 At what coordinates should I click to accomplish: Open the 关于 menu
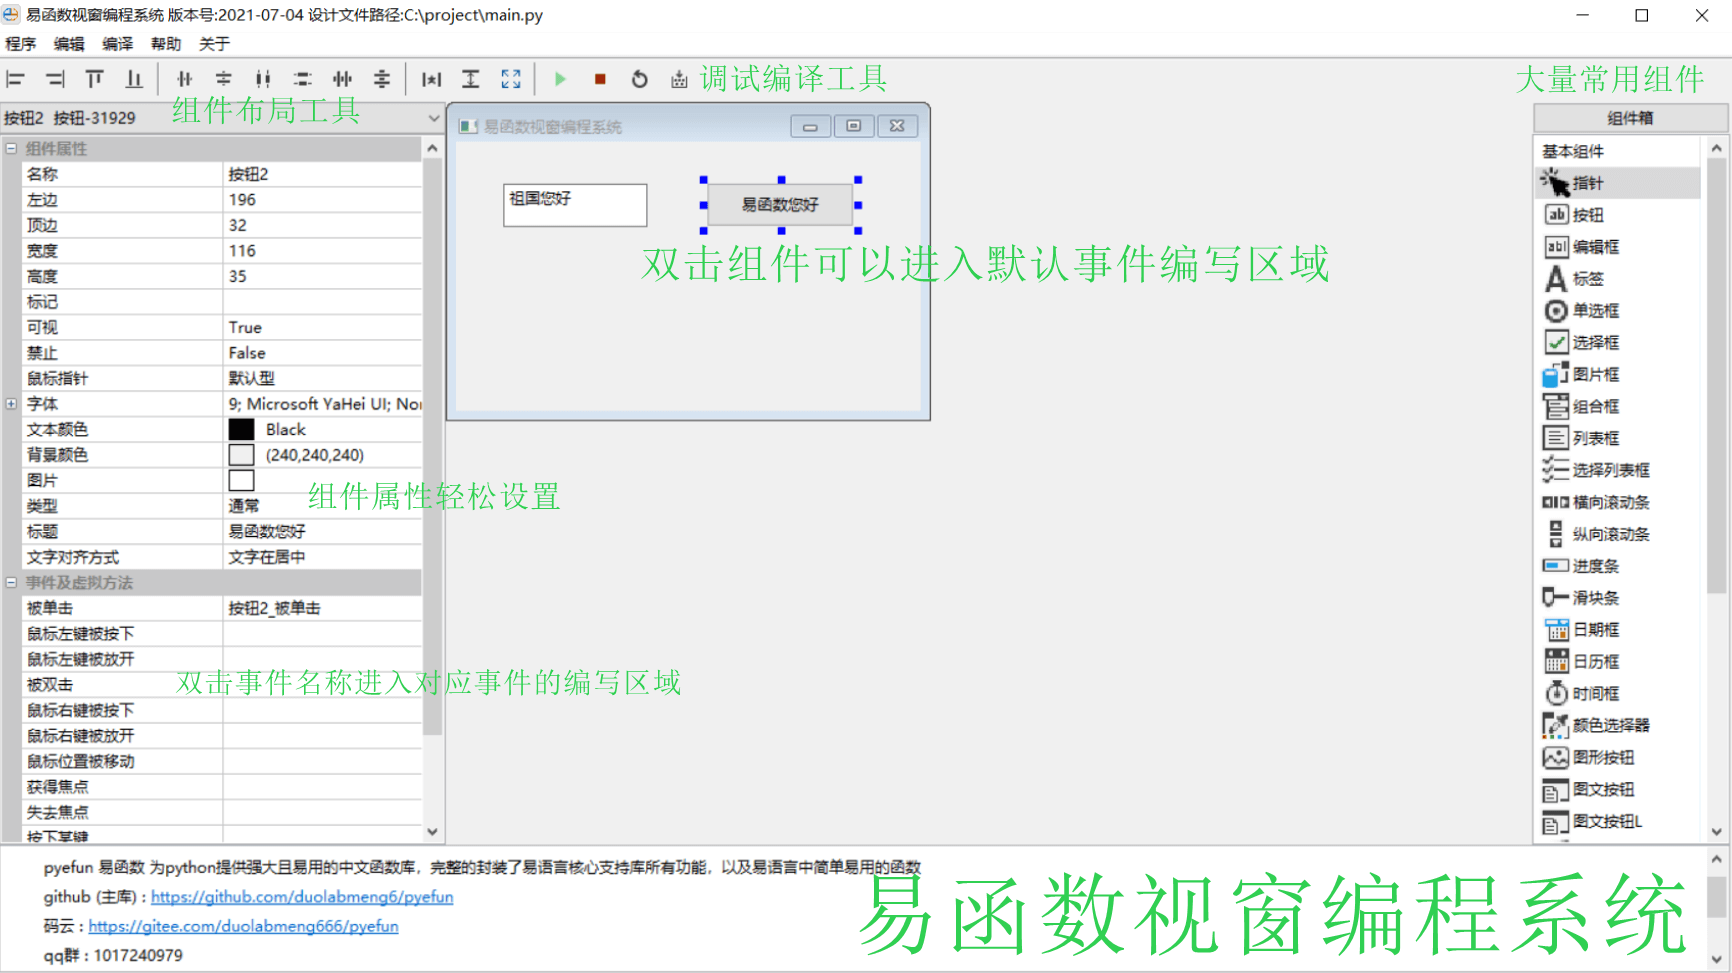214,44
